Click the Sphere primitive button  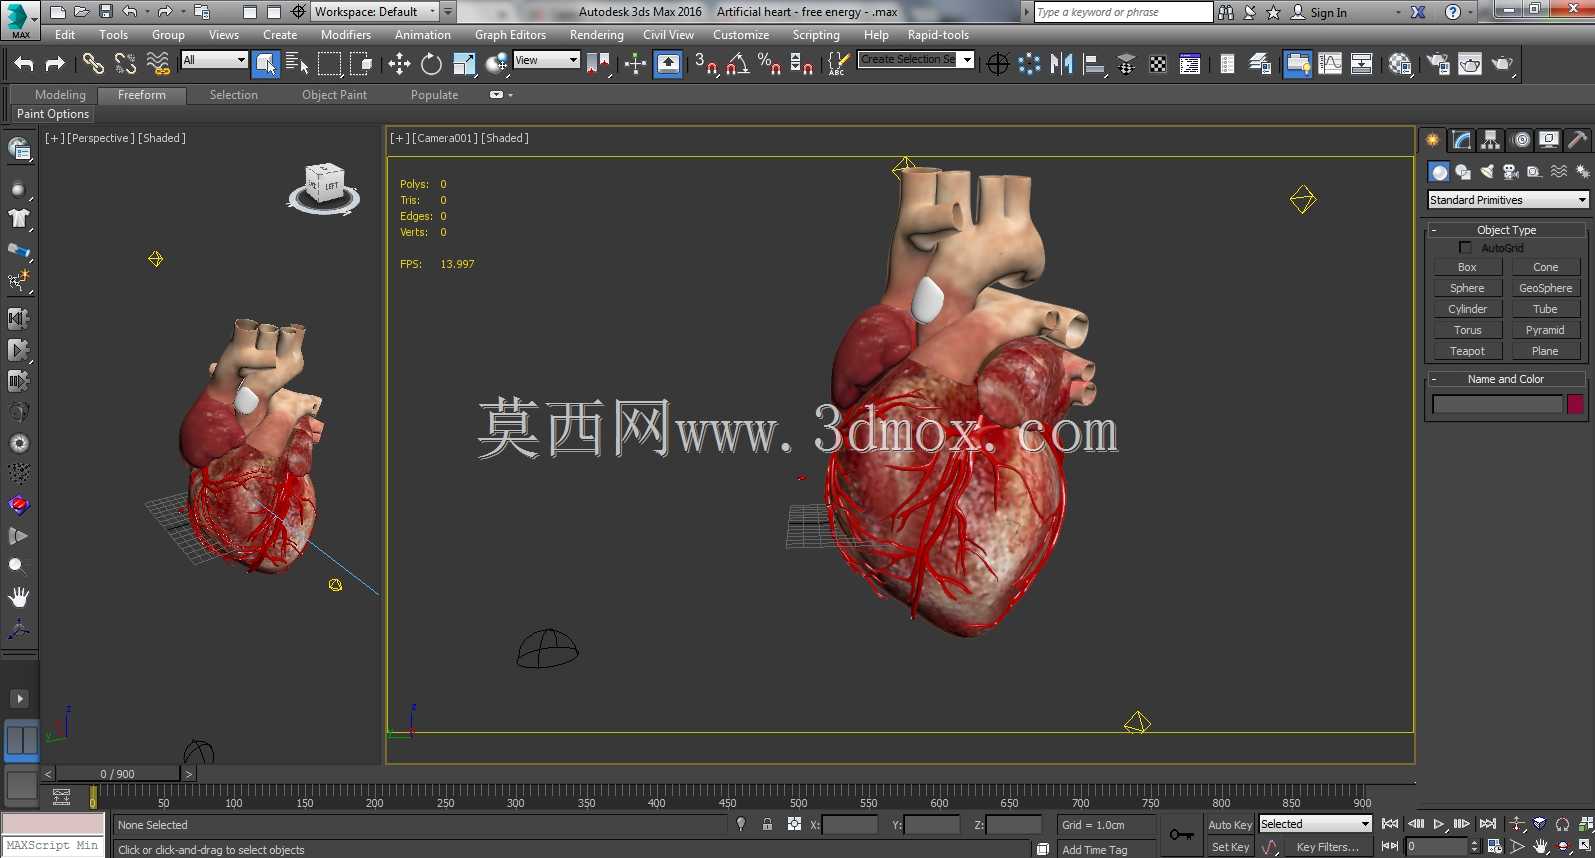[1467, 288]
